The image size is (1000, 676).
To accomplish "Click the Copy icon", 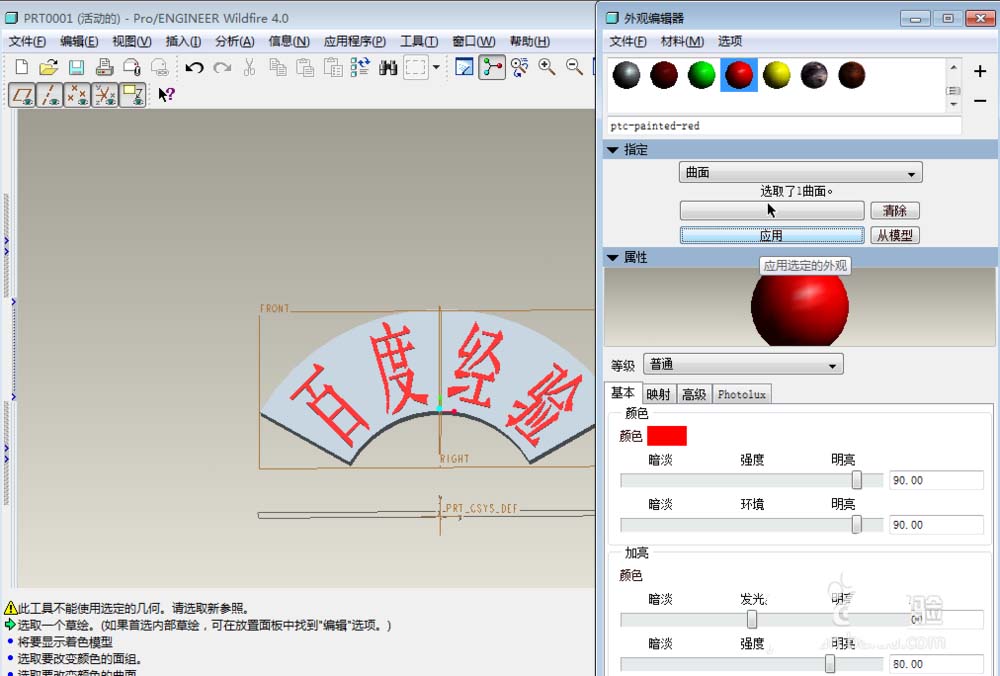I will [x=277, y=67].
